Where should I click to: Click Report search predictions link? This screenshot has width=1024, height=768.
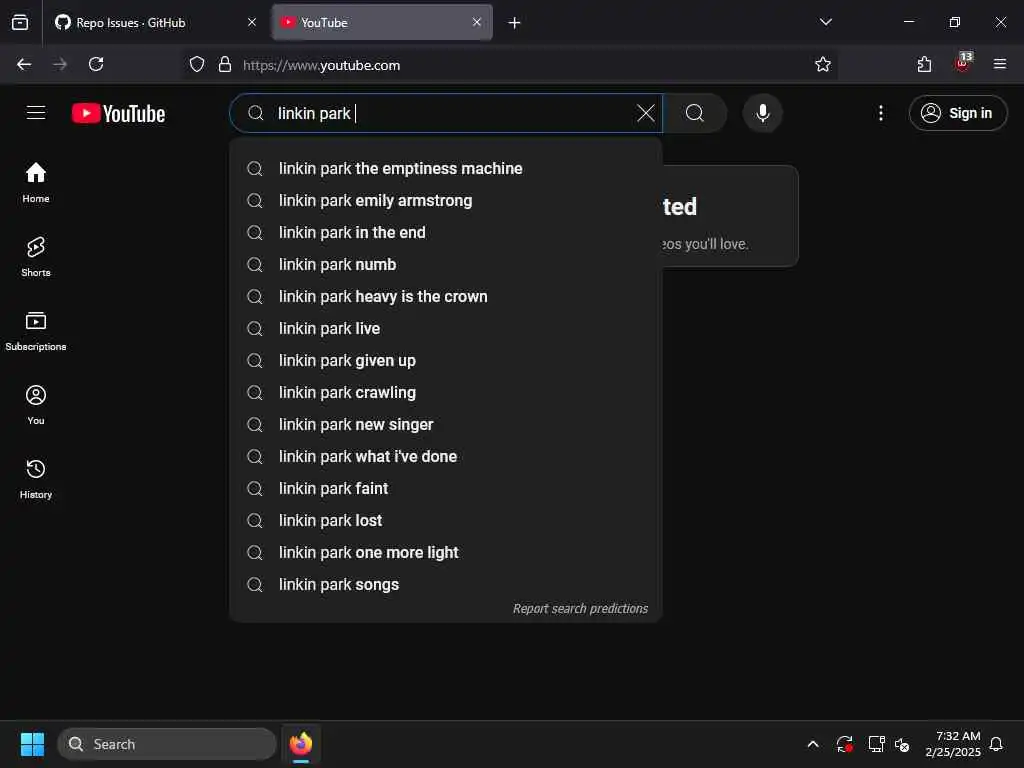[580, 609]
